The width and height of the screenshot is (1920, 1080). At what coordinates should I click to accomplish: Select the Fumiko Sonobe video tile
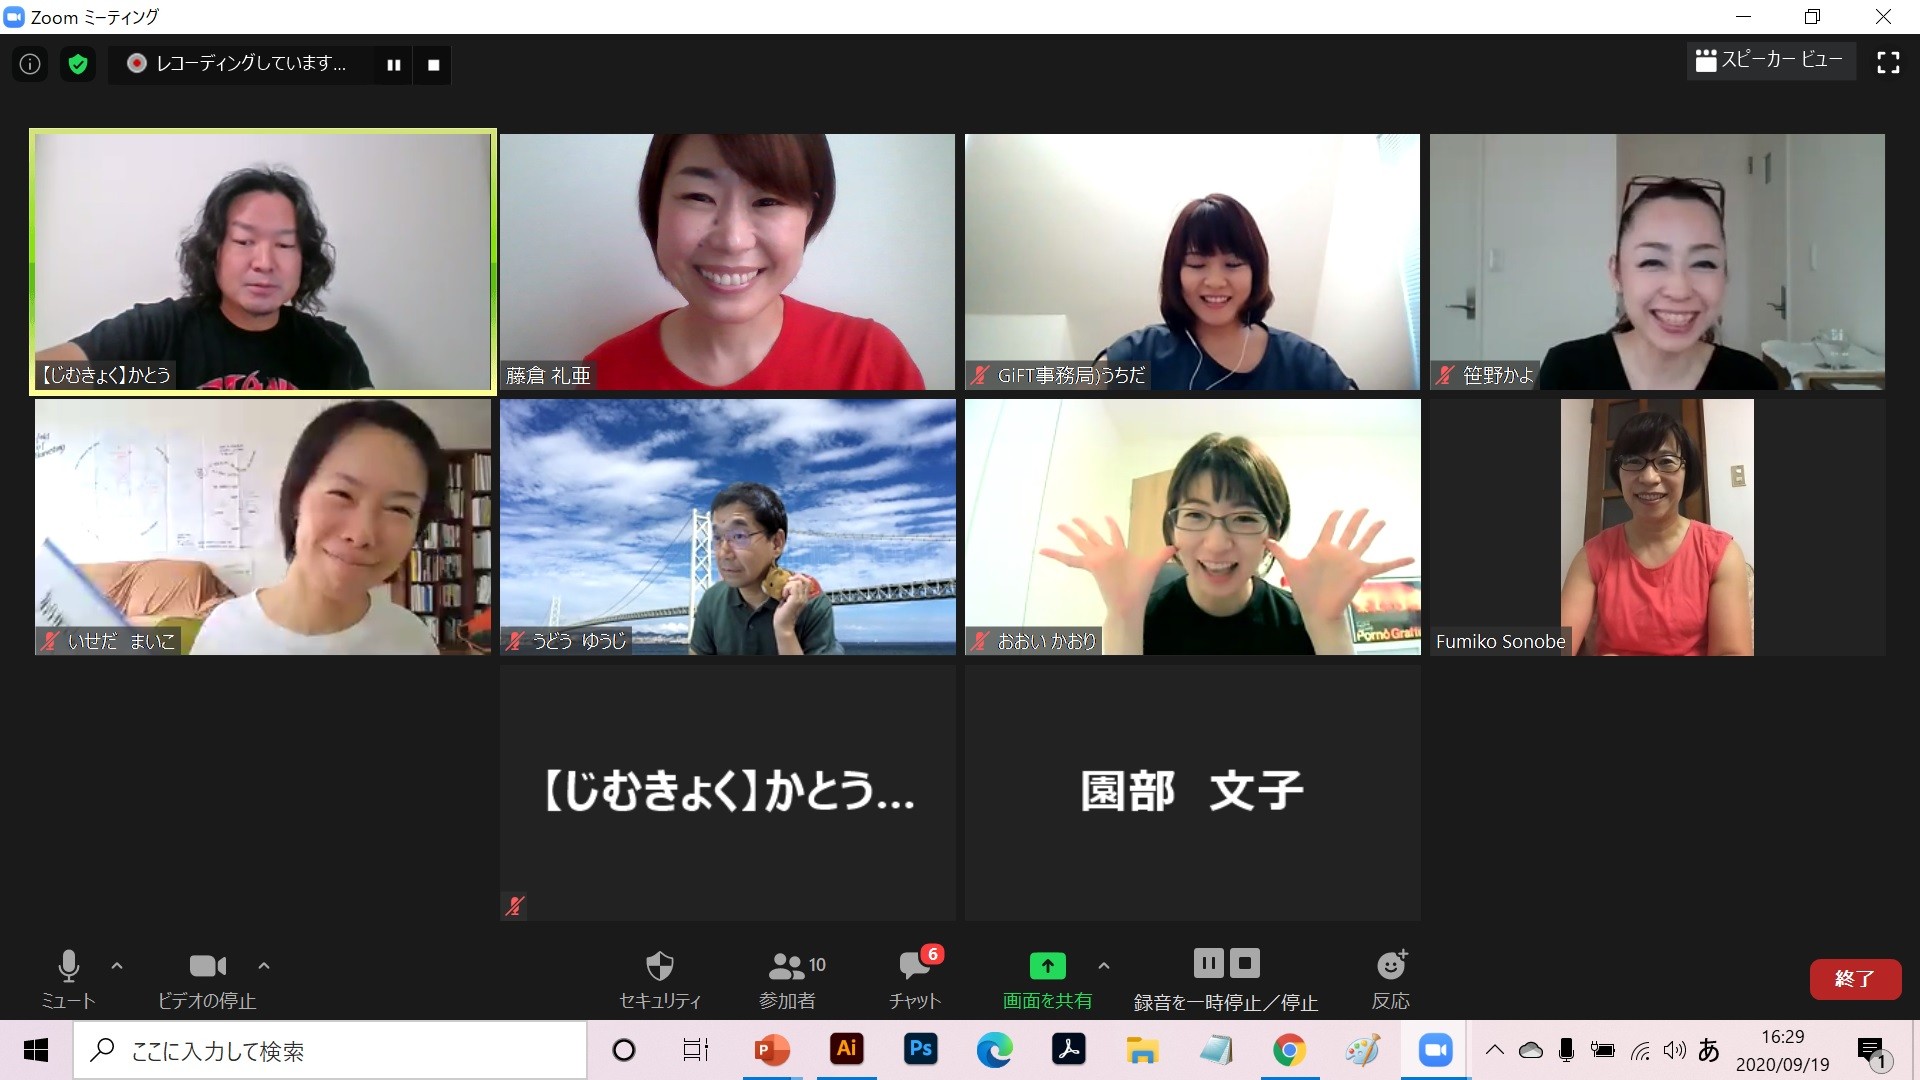coord(1656,527)
